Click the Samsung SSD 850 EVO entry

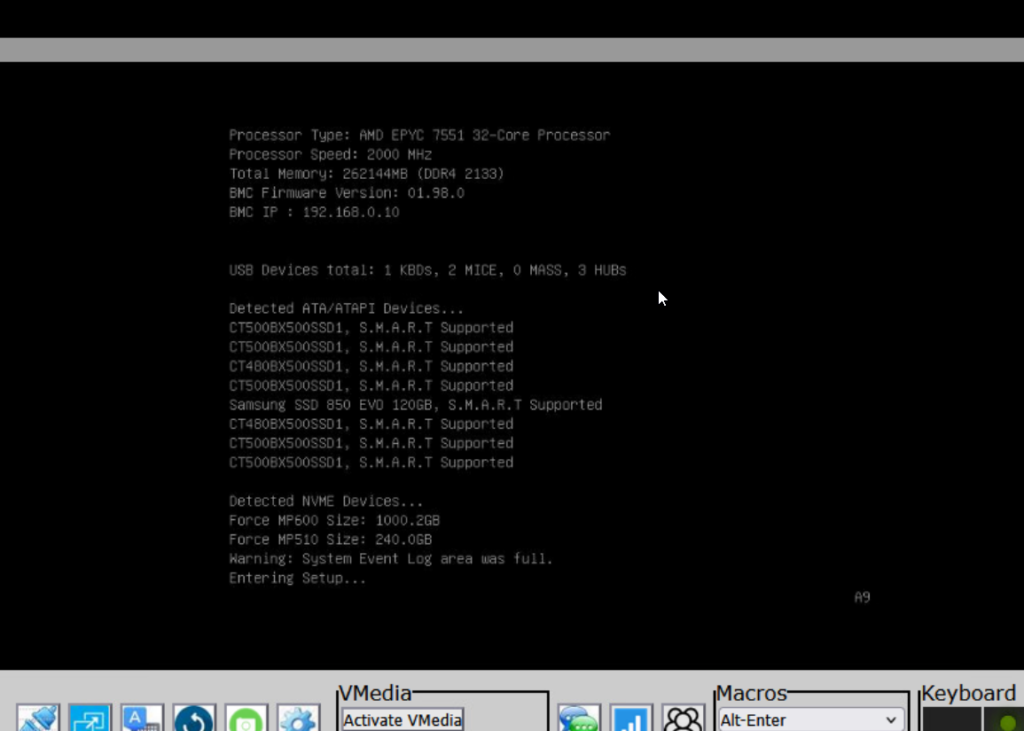[415, 405]
